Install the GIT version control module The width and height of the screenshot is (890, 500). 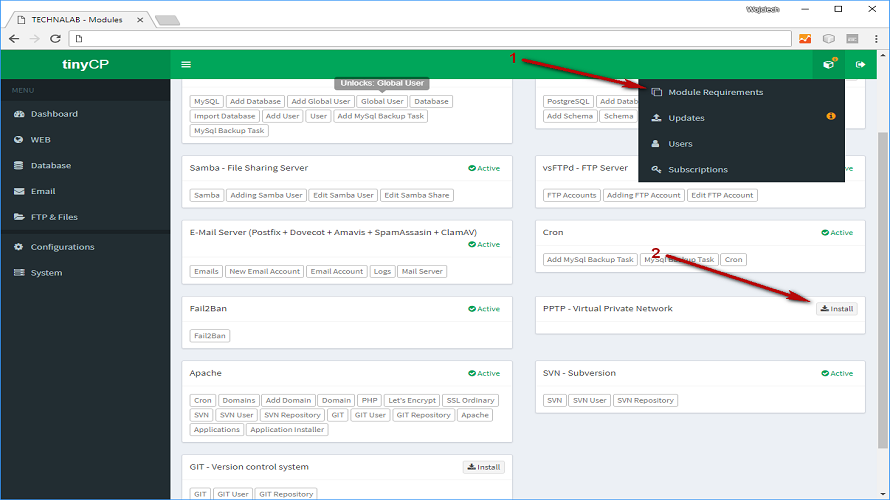(484, 467)
